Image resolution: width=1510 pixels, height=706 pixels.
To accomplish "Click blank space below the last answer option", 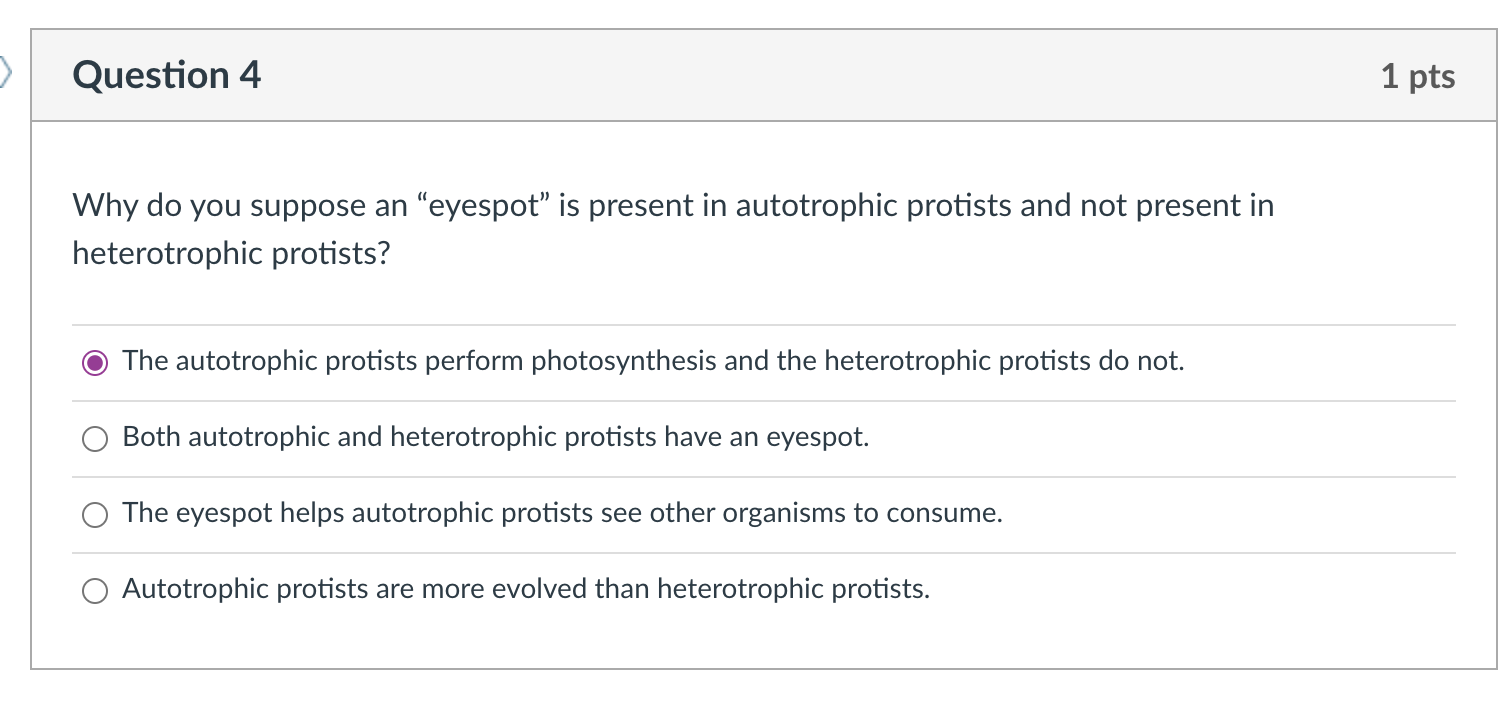I will (x=760, y=638).
